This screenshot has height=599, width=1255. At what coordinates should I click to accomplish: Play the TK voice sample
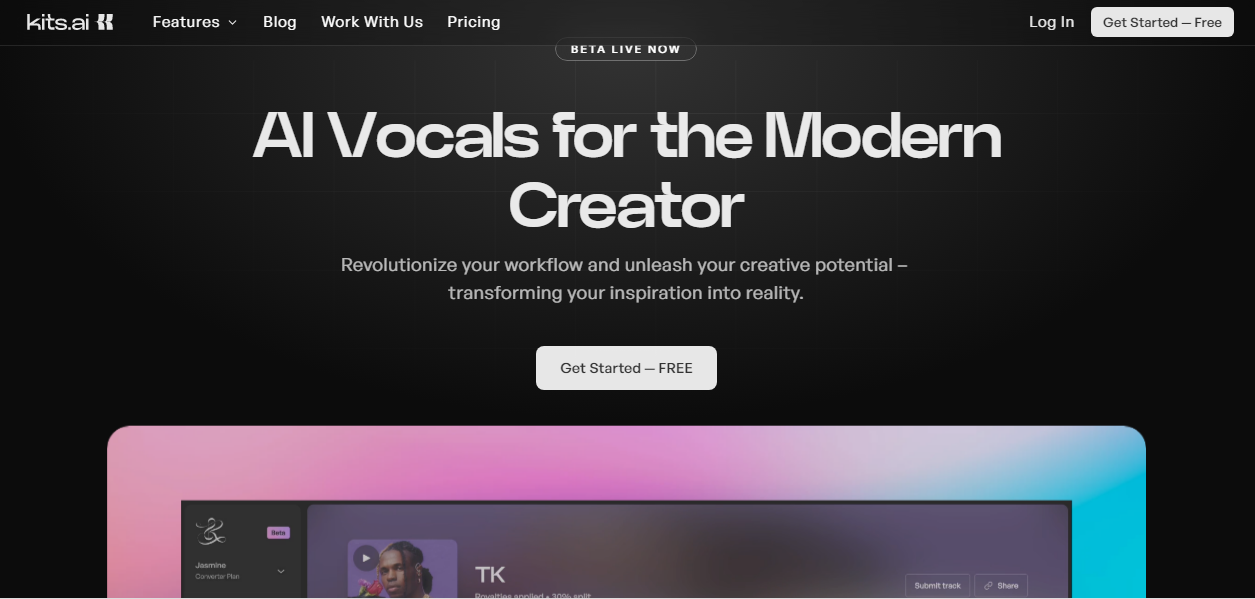click(366, 558)
